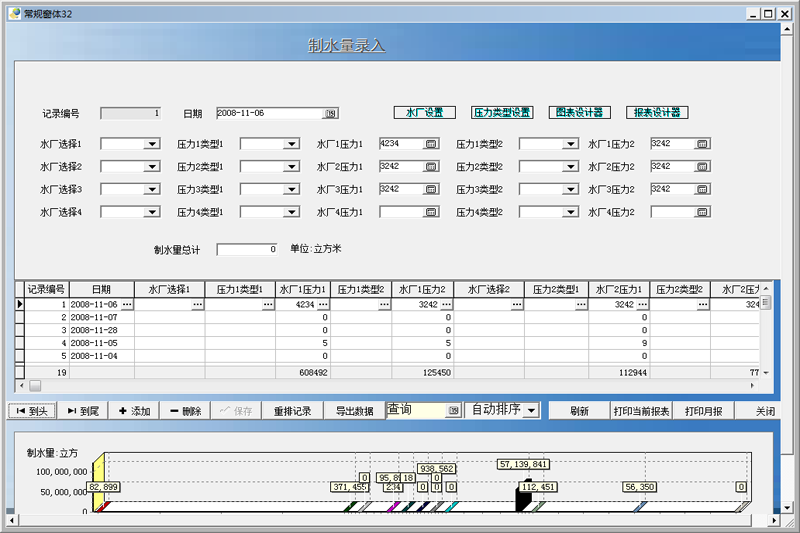Screen dimensions: 800x533
Task: Click the window vertical scrollbar down arrow
Action: pos(787,508)
